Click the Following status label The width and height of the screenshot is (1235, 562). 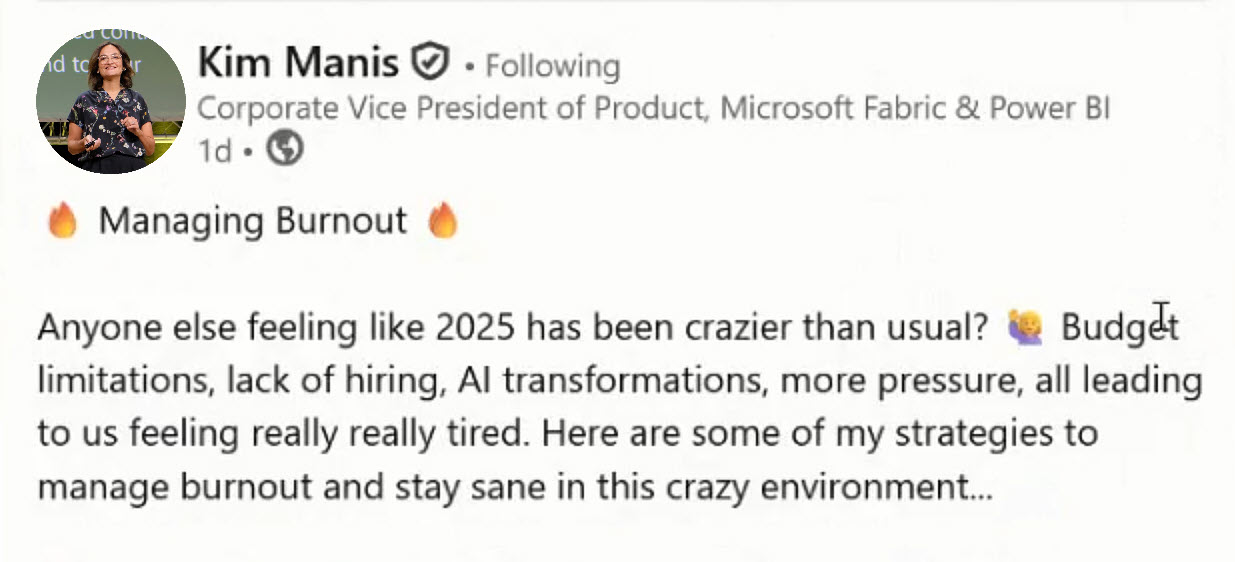pyautogui.click(x=552, y=67)
